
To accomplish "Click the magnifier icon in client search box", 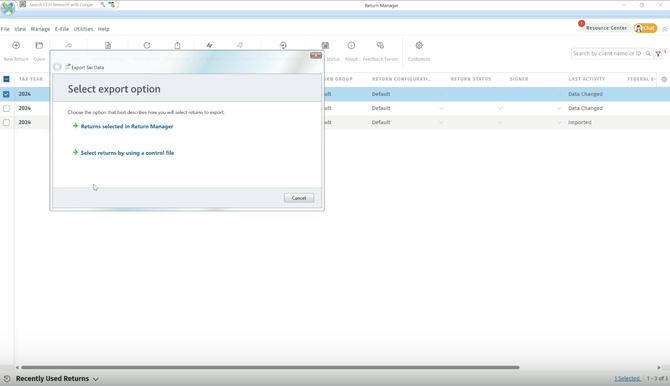I will [648, 53].
